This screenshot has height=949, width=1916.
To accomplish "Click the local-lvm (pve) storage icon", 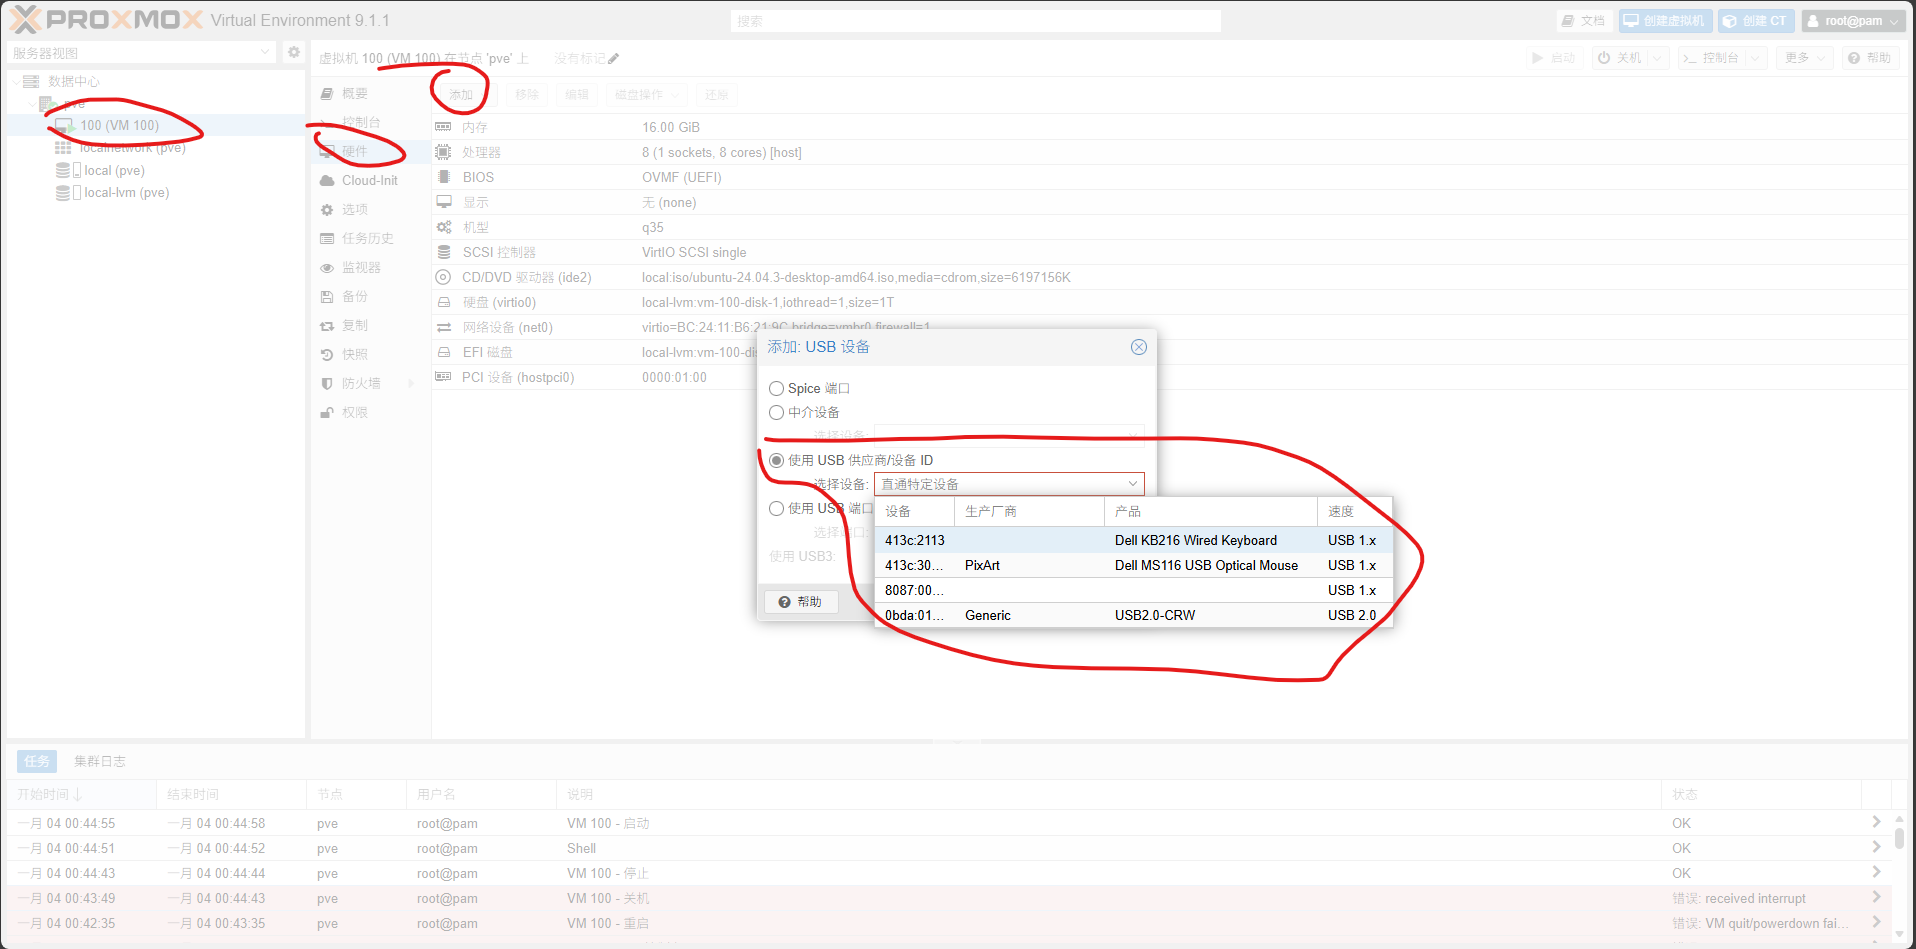I will coord(64,193).
